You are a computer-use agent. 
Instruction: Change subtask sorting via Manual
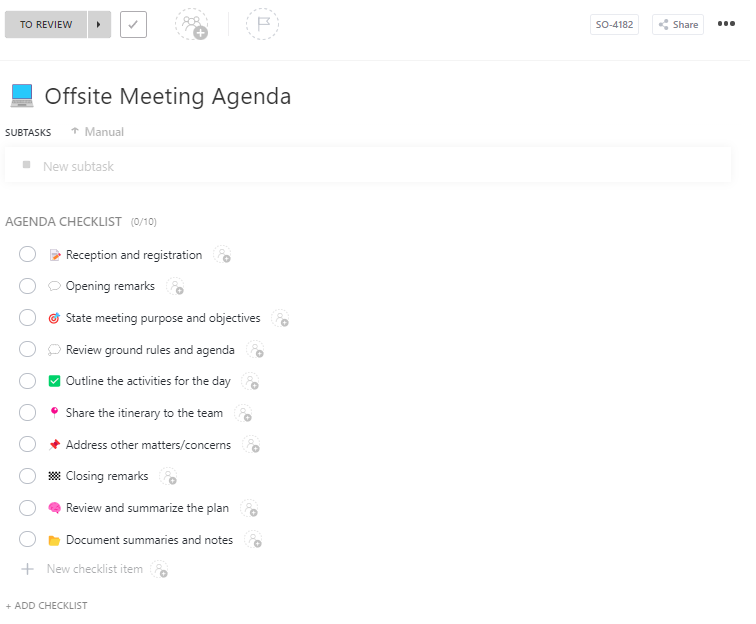point(97,132)
